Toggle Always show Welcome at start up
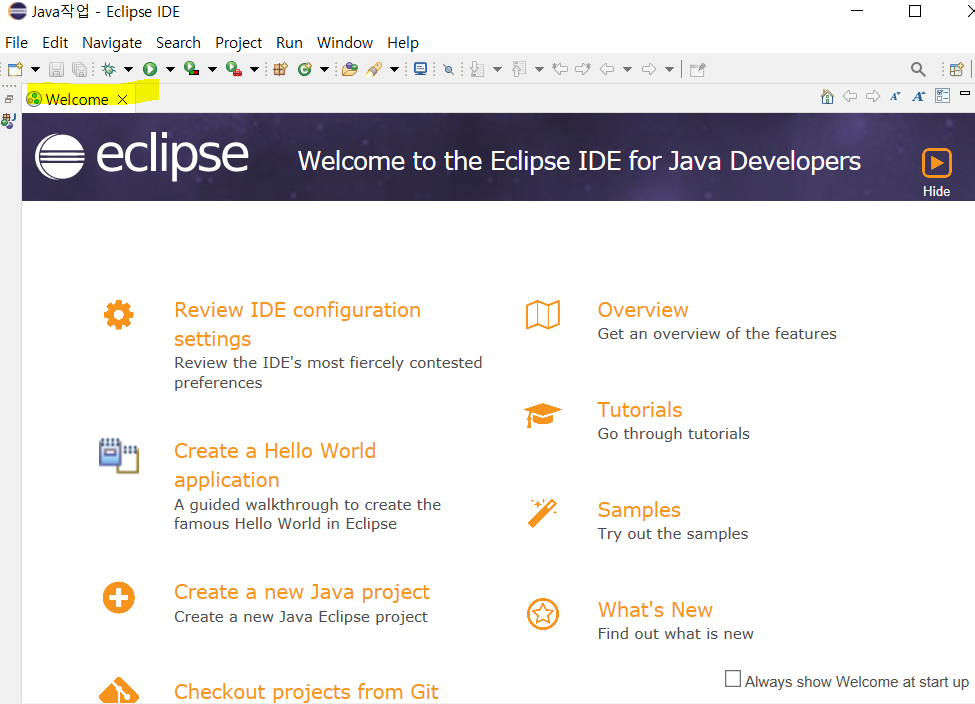This screenshot has width=975, height=704. [x=733, y=679]
